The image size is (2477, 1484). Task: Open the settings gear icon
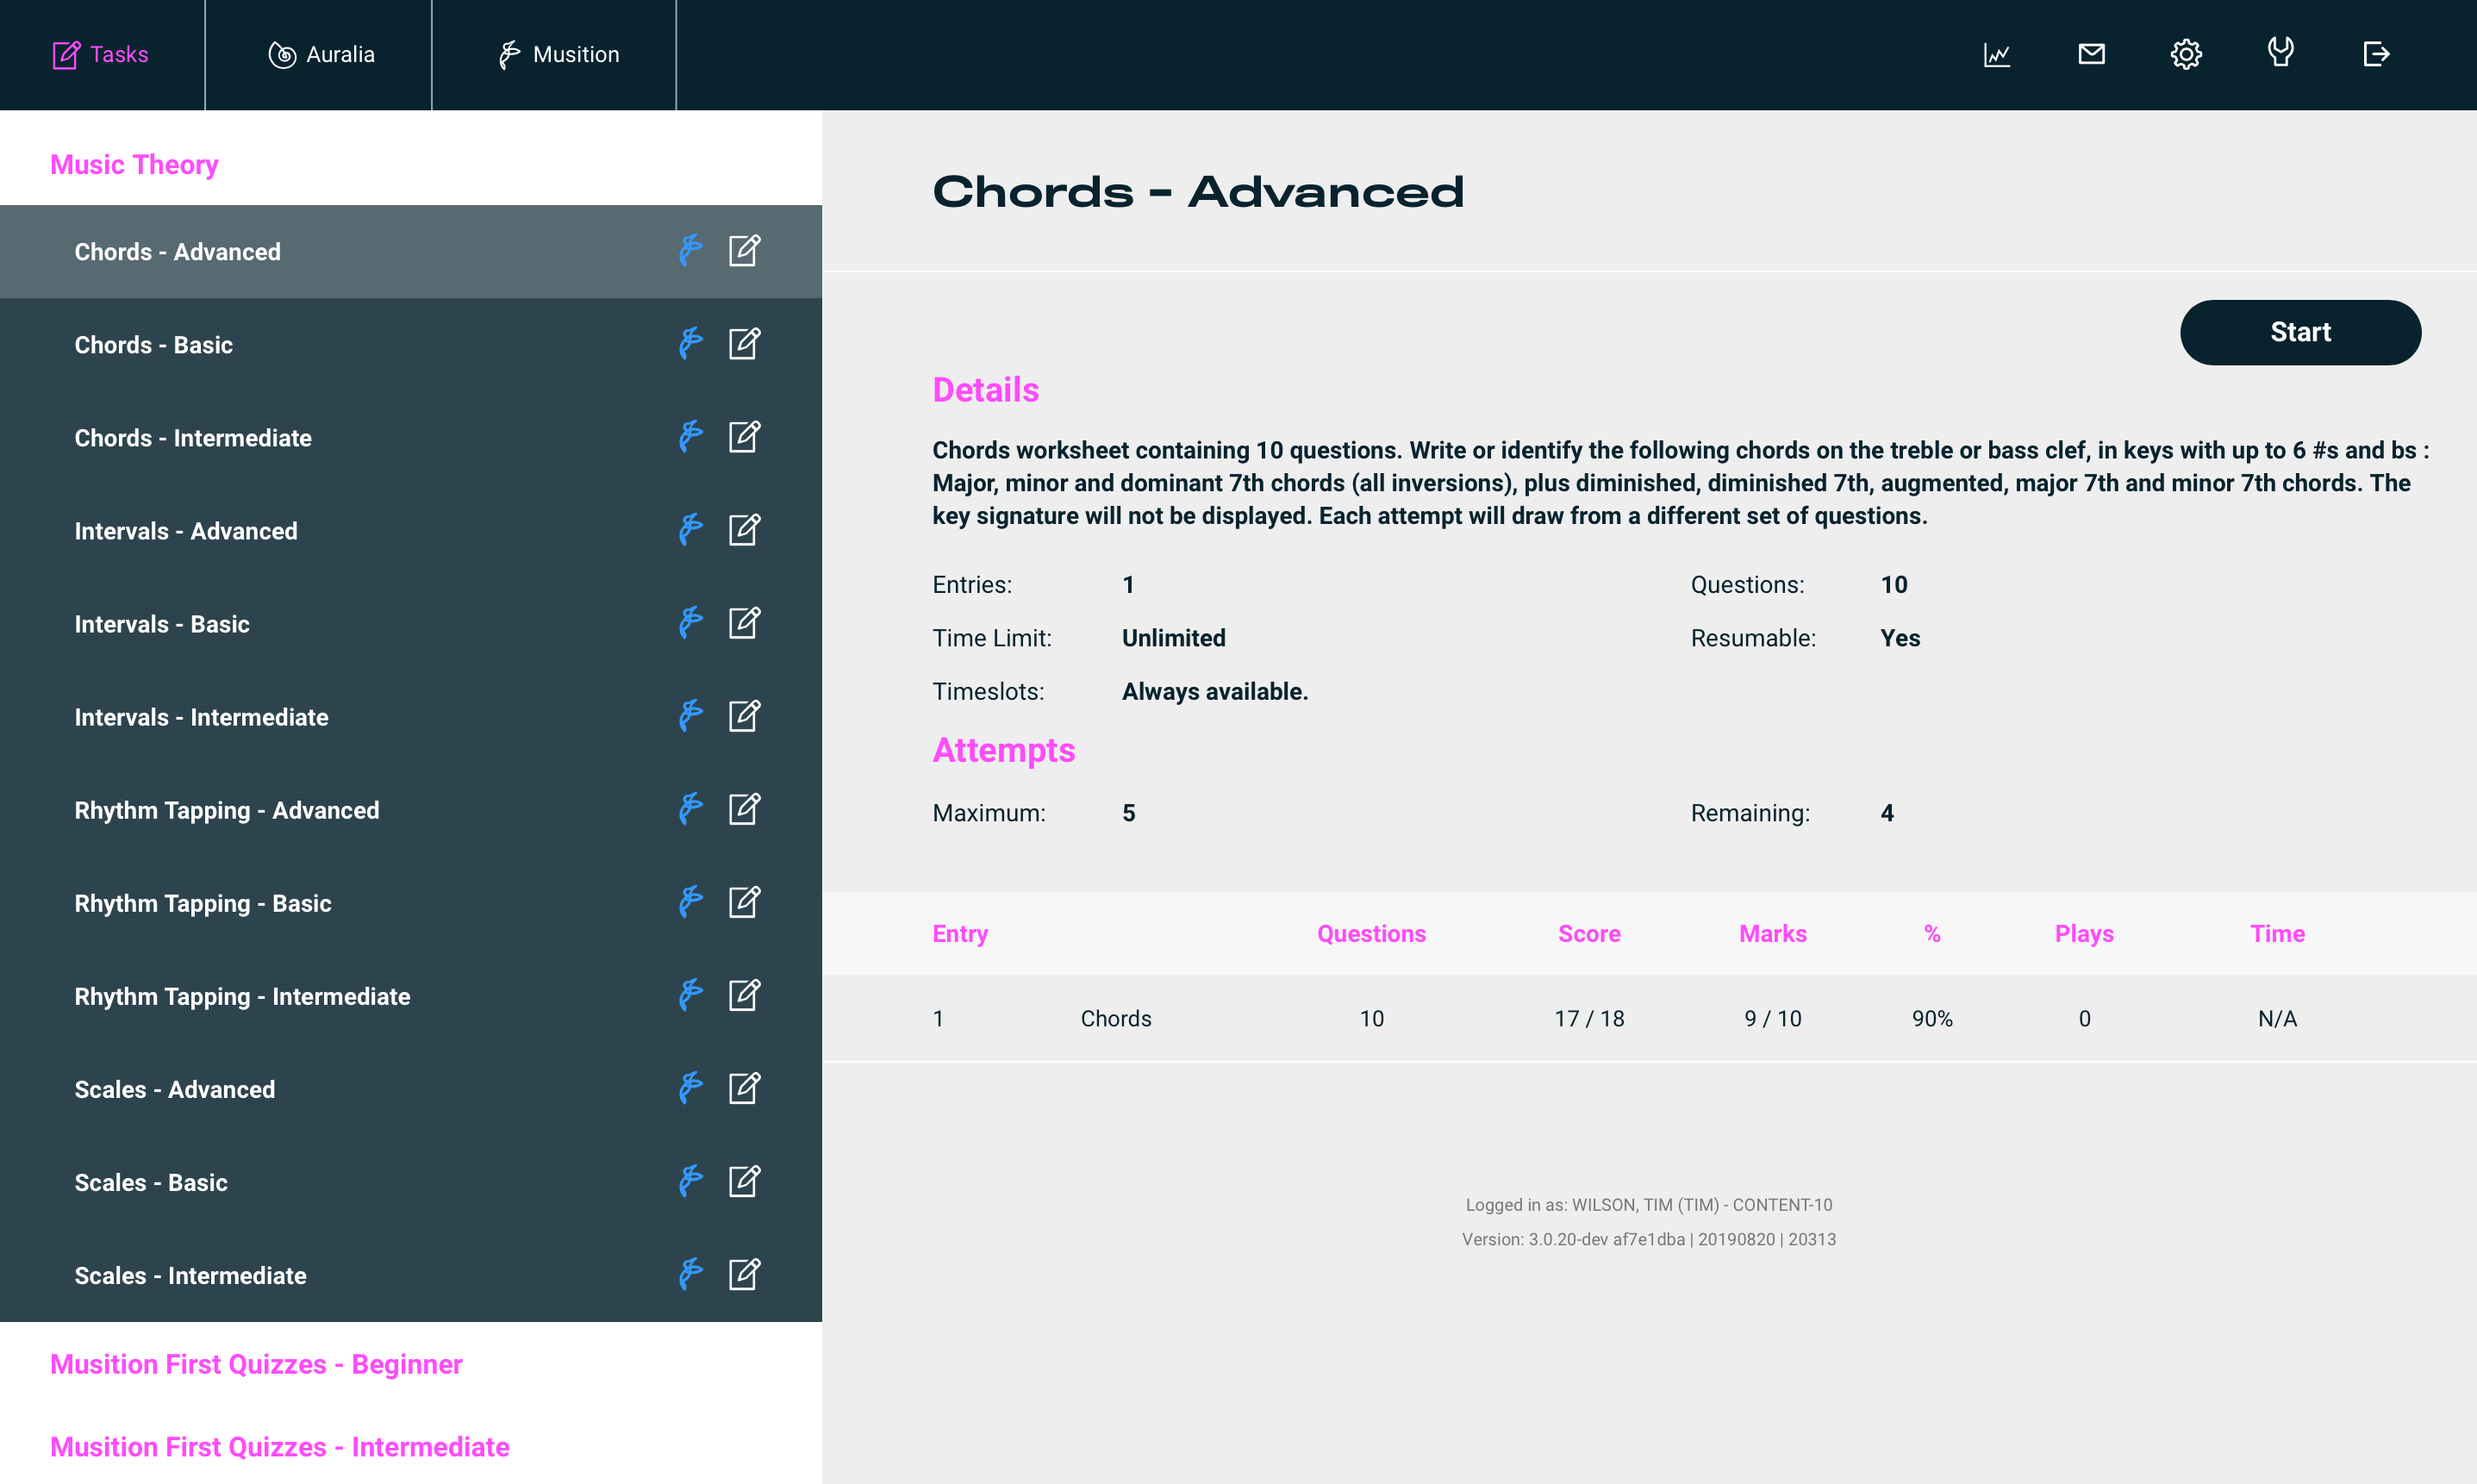[x=2186, y=54]
